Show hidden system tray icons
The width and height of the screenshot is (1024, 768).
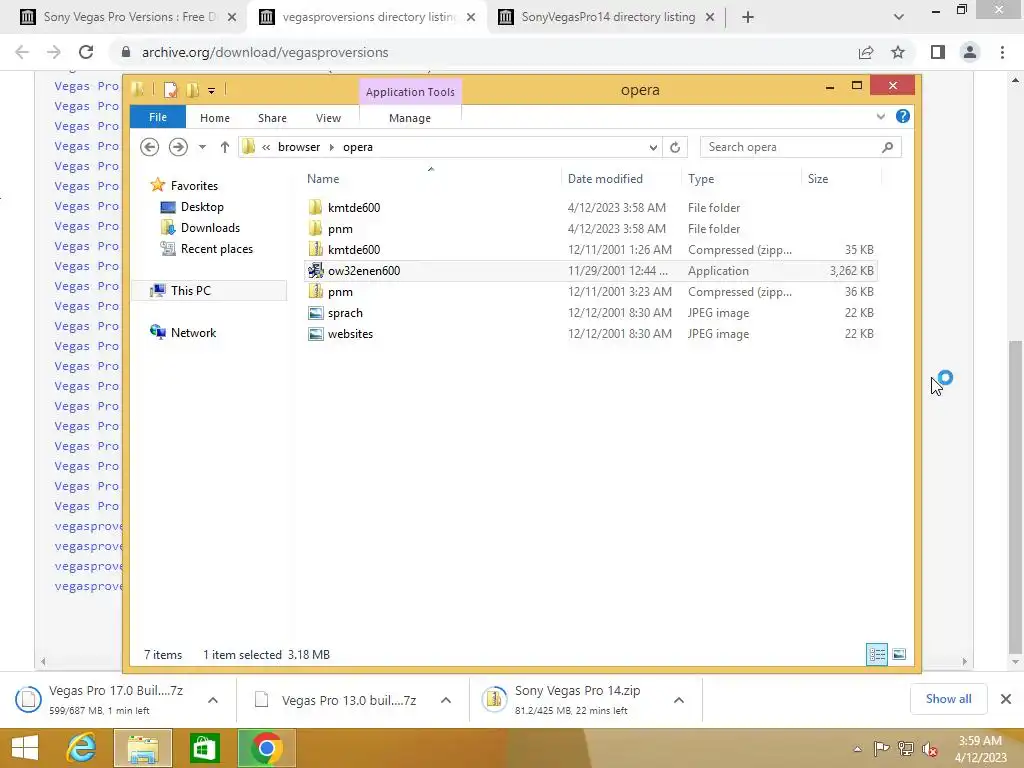[x=857, y=749]
